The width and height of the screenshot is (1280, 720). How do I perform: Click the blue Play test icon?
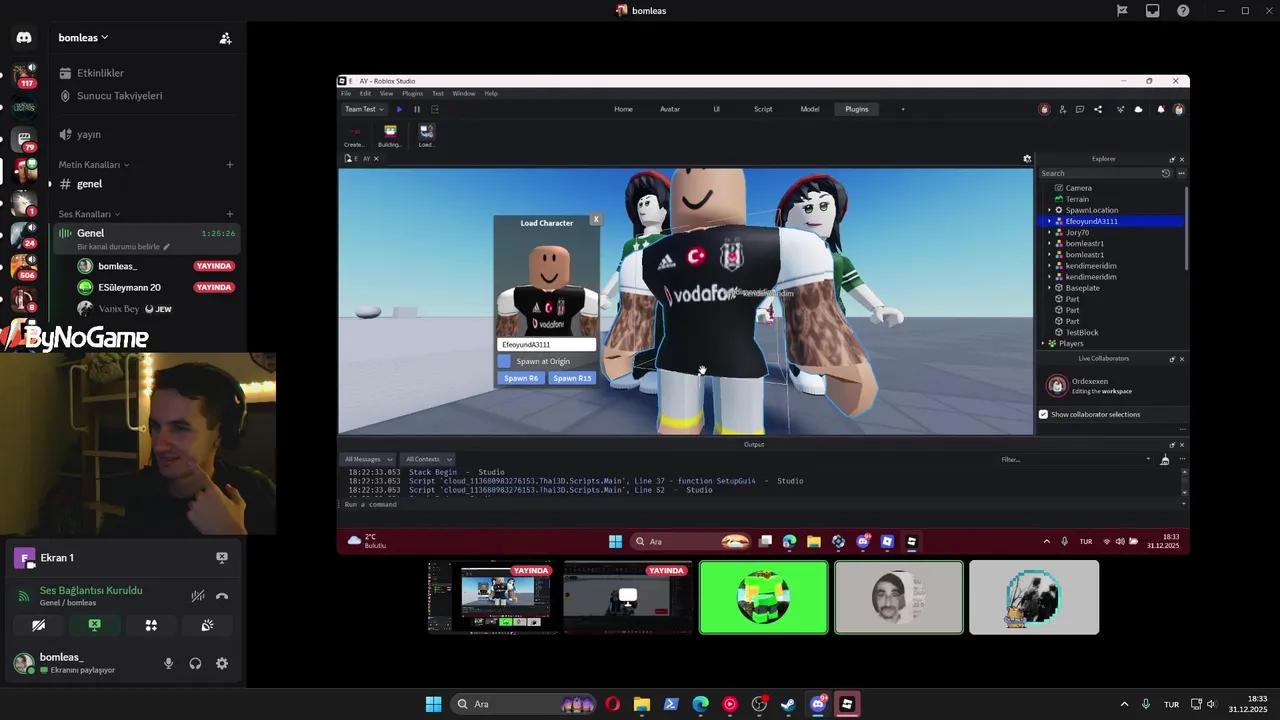tap(399, 109)
